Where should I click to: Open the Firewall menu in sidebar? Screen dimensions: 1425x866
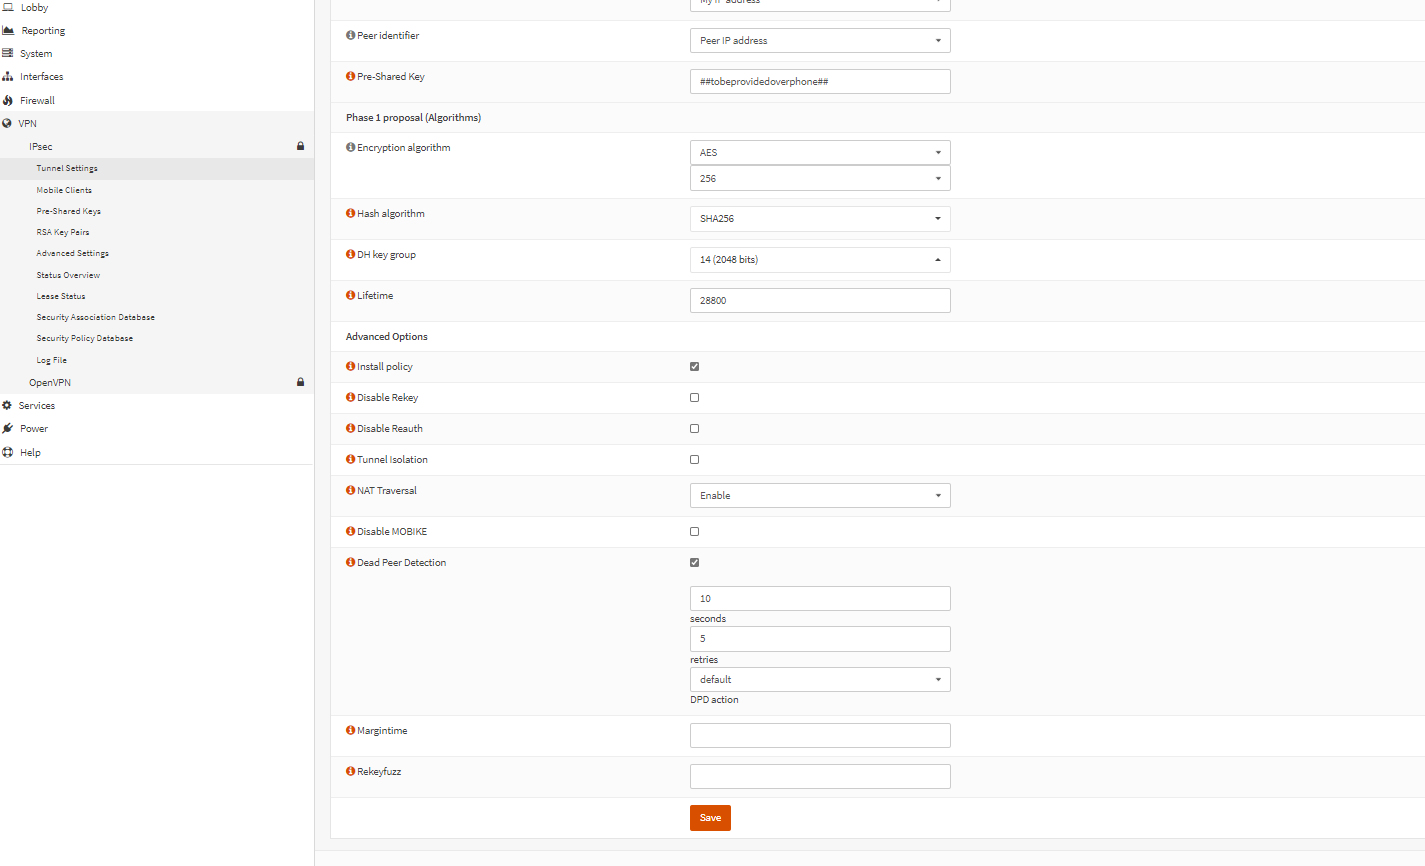click(x=37, y=100)
